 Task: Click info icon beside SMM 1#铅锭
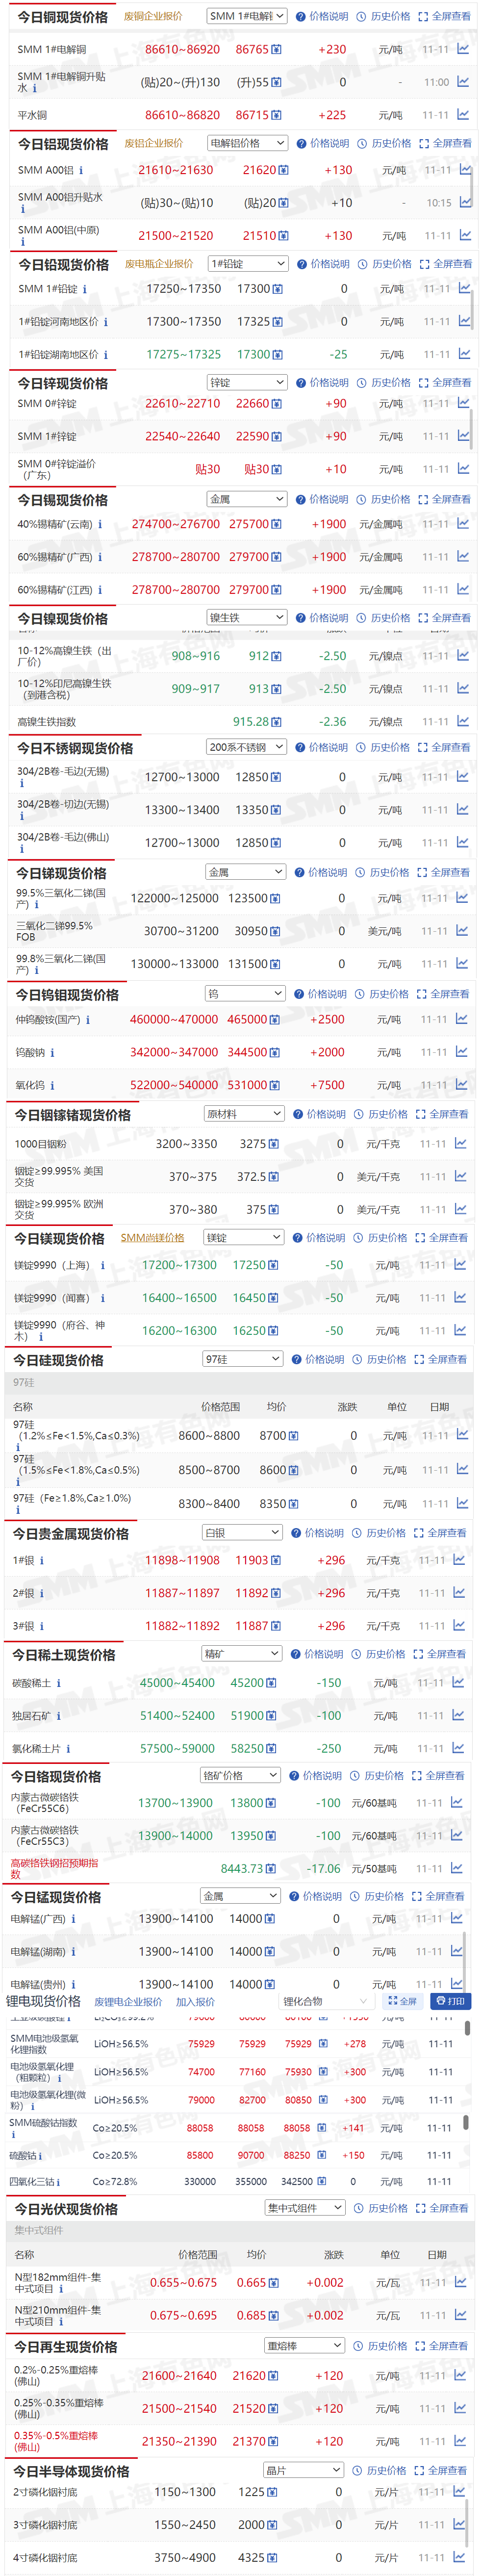[84, 289]
